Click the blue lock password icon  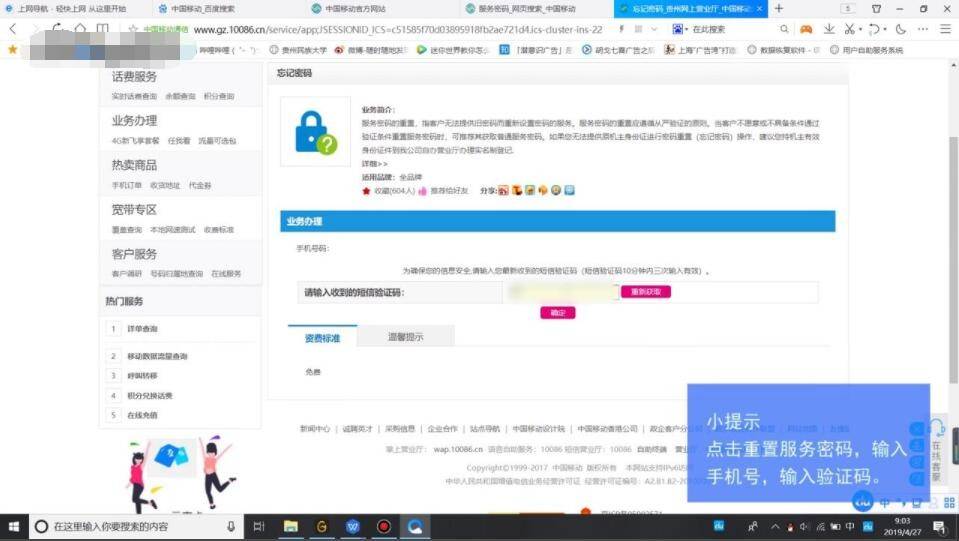pyautogui.click(x=316, y=131)
